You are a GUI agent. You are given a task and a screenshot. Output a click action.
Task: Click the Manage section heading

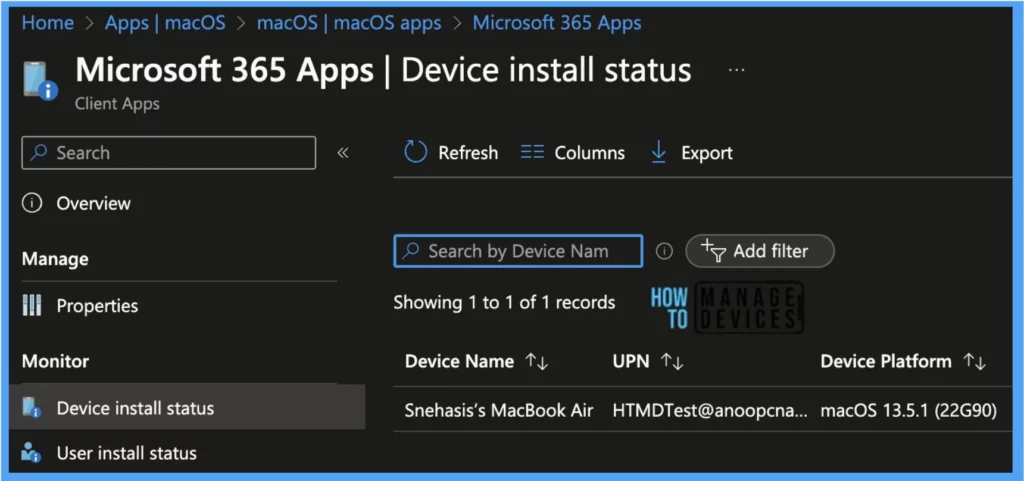point(55,259)
